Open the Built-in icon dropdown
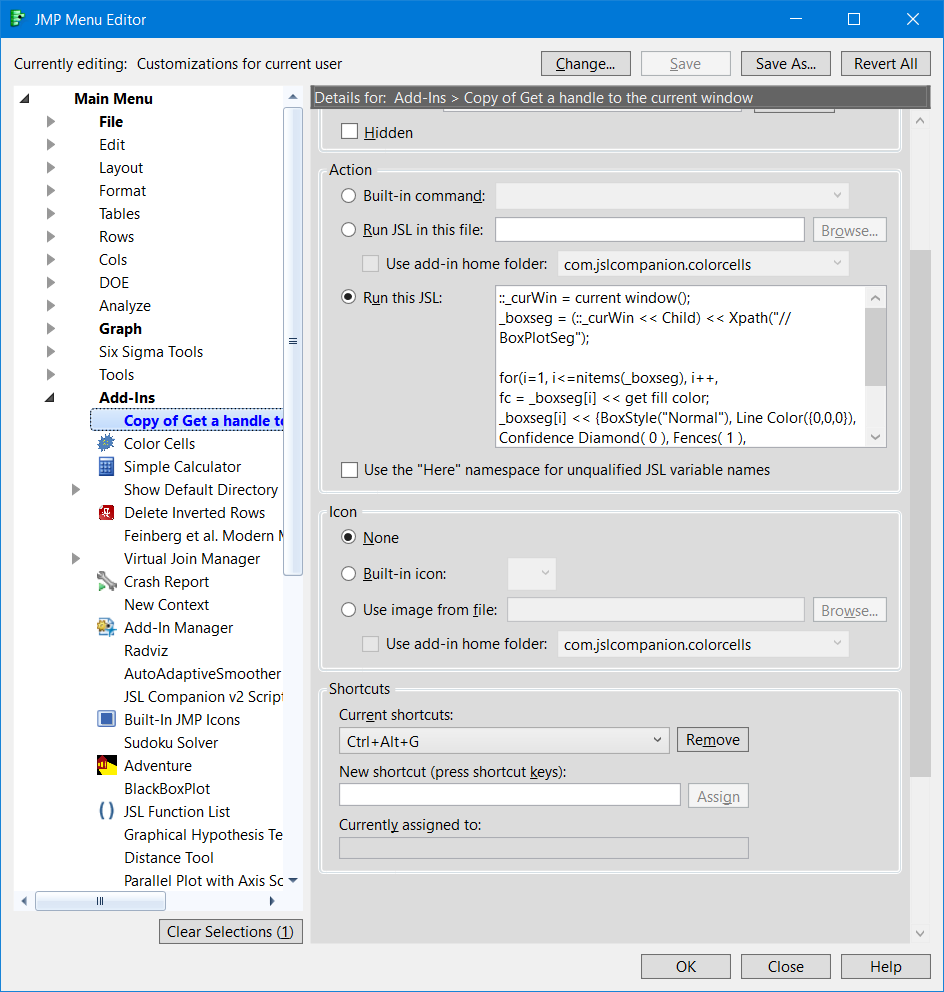 click(532, 573)
